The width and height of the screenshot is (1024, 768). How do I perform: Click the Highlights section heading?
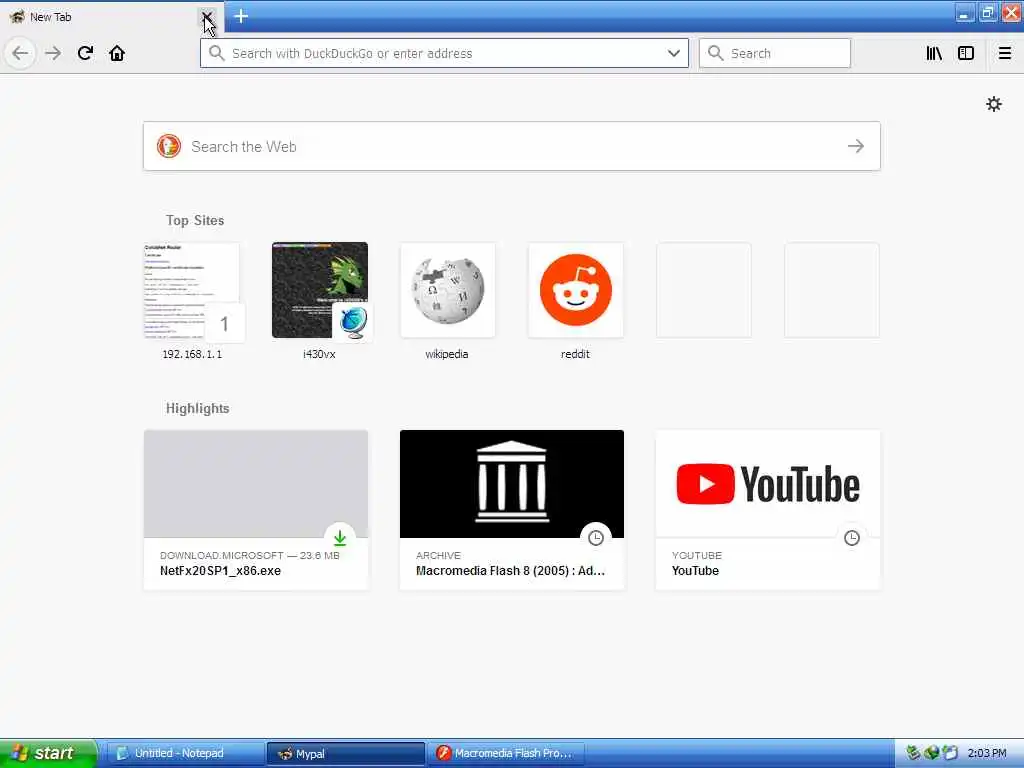pos(197,409)
